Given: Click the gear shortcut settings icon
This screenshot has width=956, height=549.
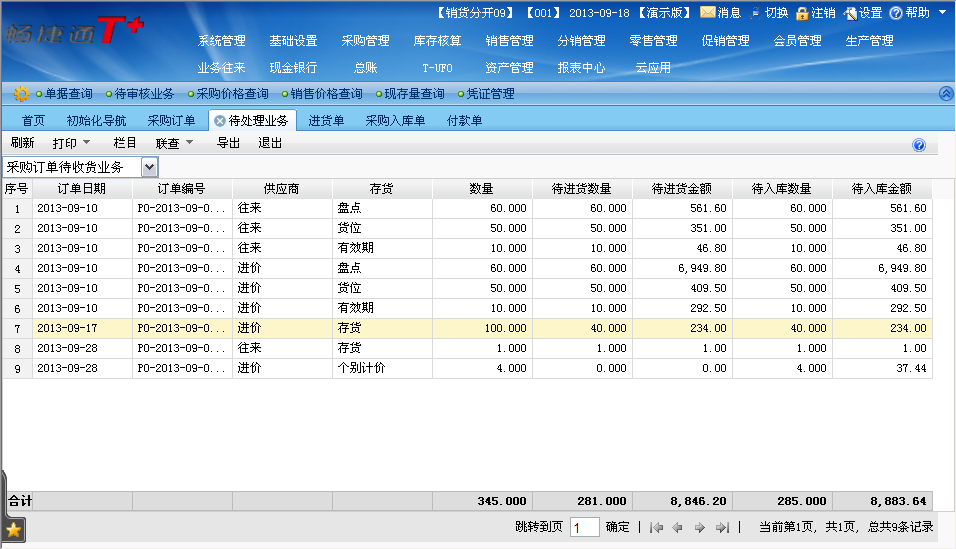Looking at the screenshot, I should click(x=21, y=94).
